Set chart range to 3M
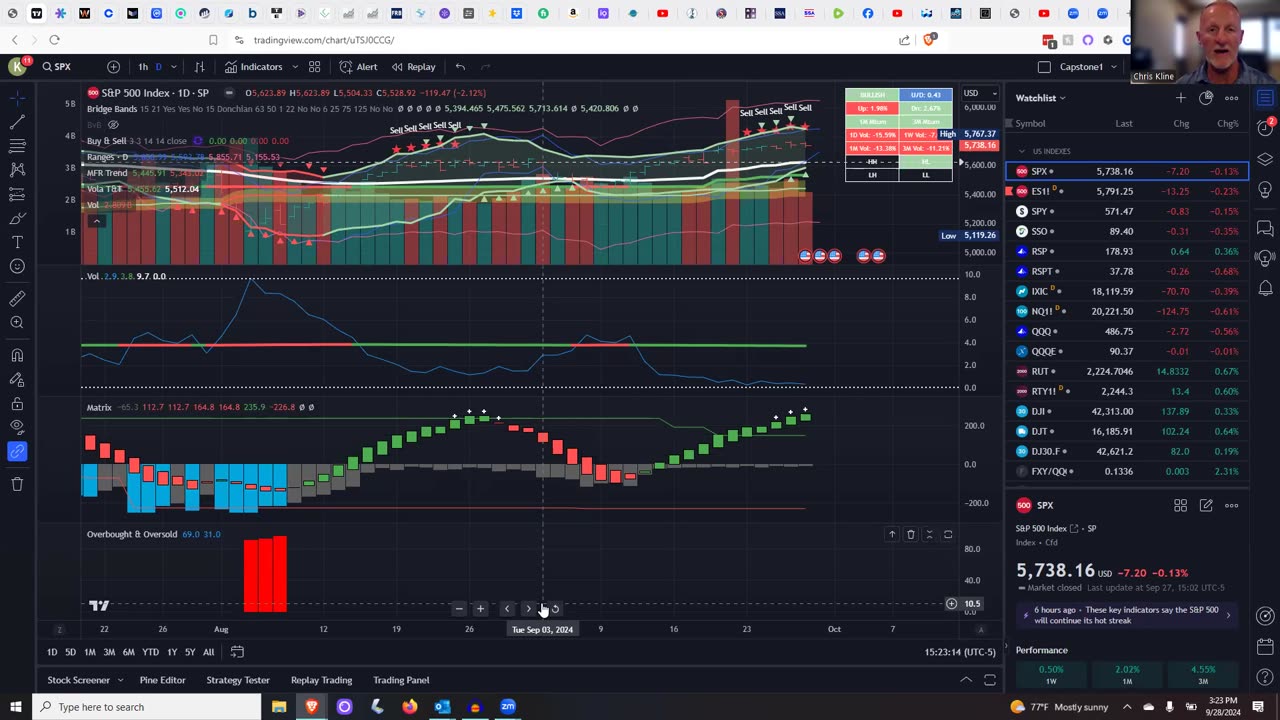Screen dimensions: 1280x720 (x=109, y=652)
